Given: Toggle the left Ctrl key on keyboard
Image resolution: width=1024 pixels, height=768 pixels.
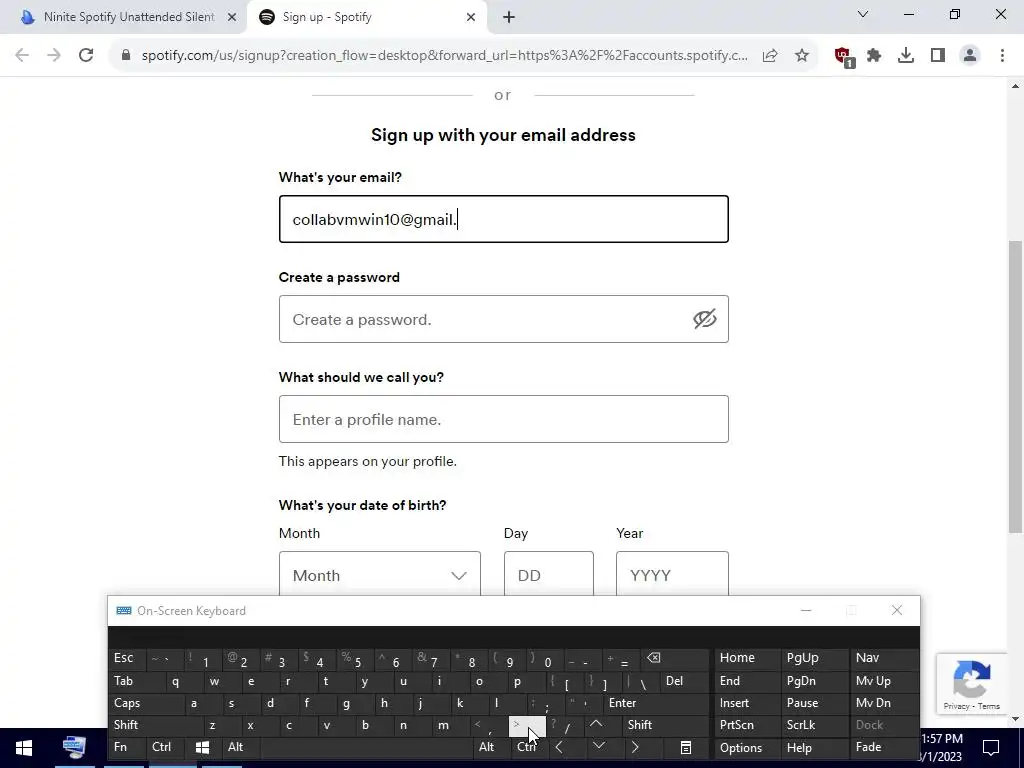Looking at the screenshot, I should (166, 747).
